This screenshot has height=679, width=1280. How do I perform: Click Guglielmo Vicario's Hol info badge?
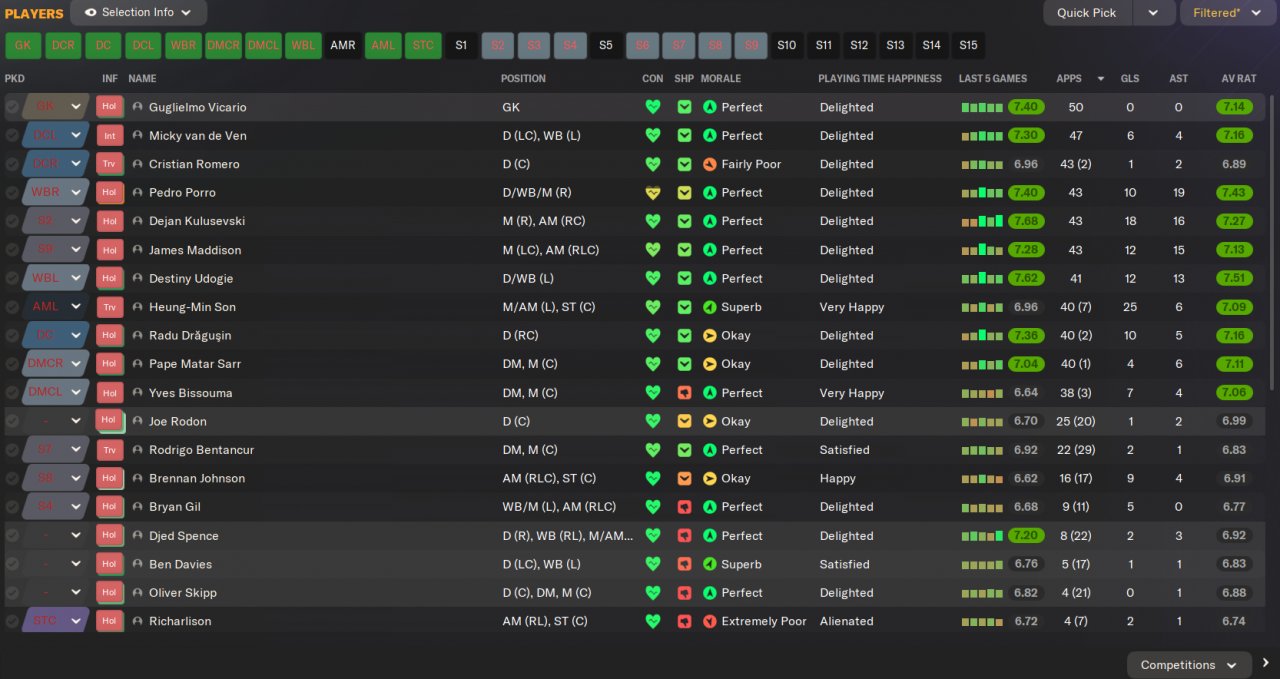(109, 107)
